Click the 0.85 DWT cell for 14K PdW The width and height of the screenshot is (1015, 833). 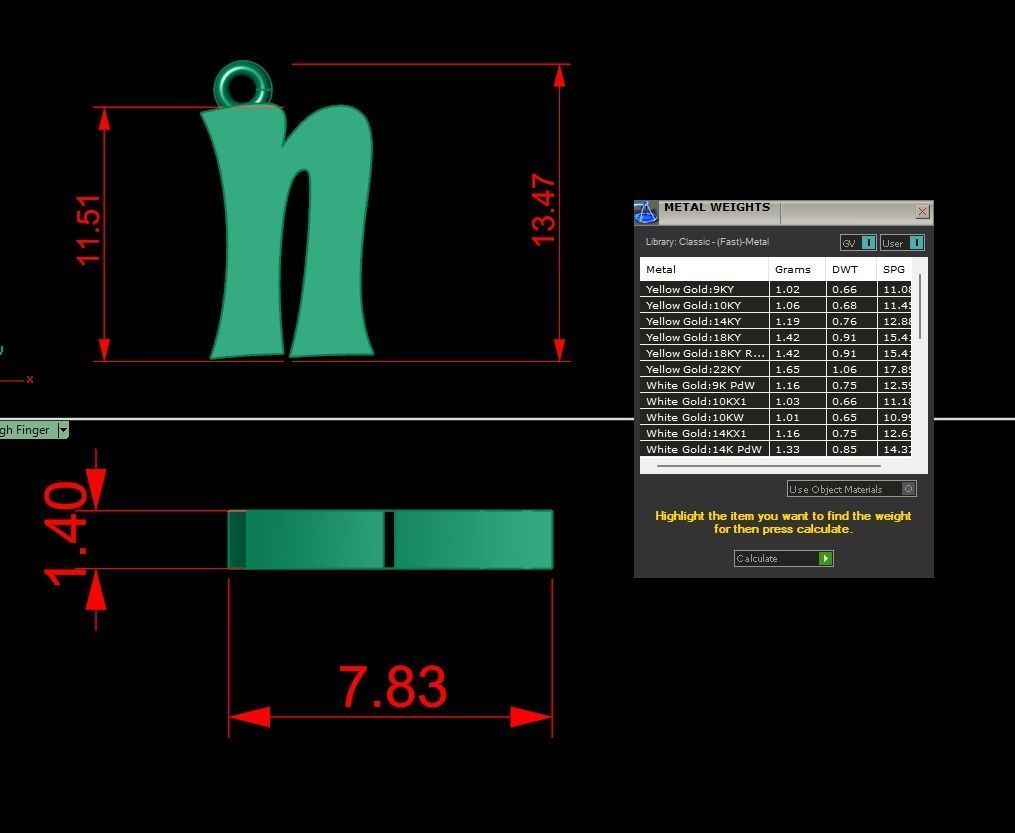[851, 449]
